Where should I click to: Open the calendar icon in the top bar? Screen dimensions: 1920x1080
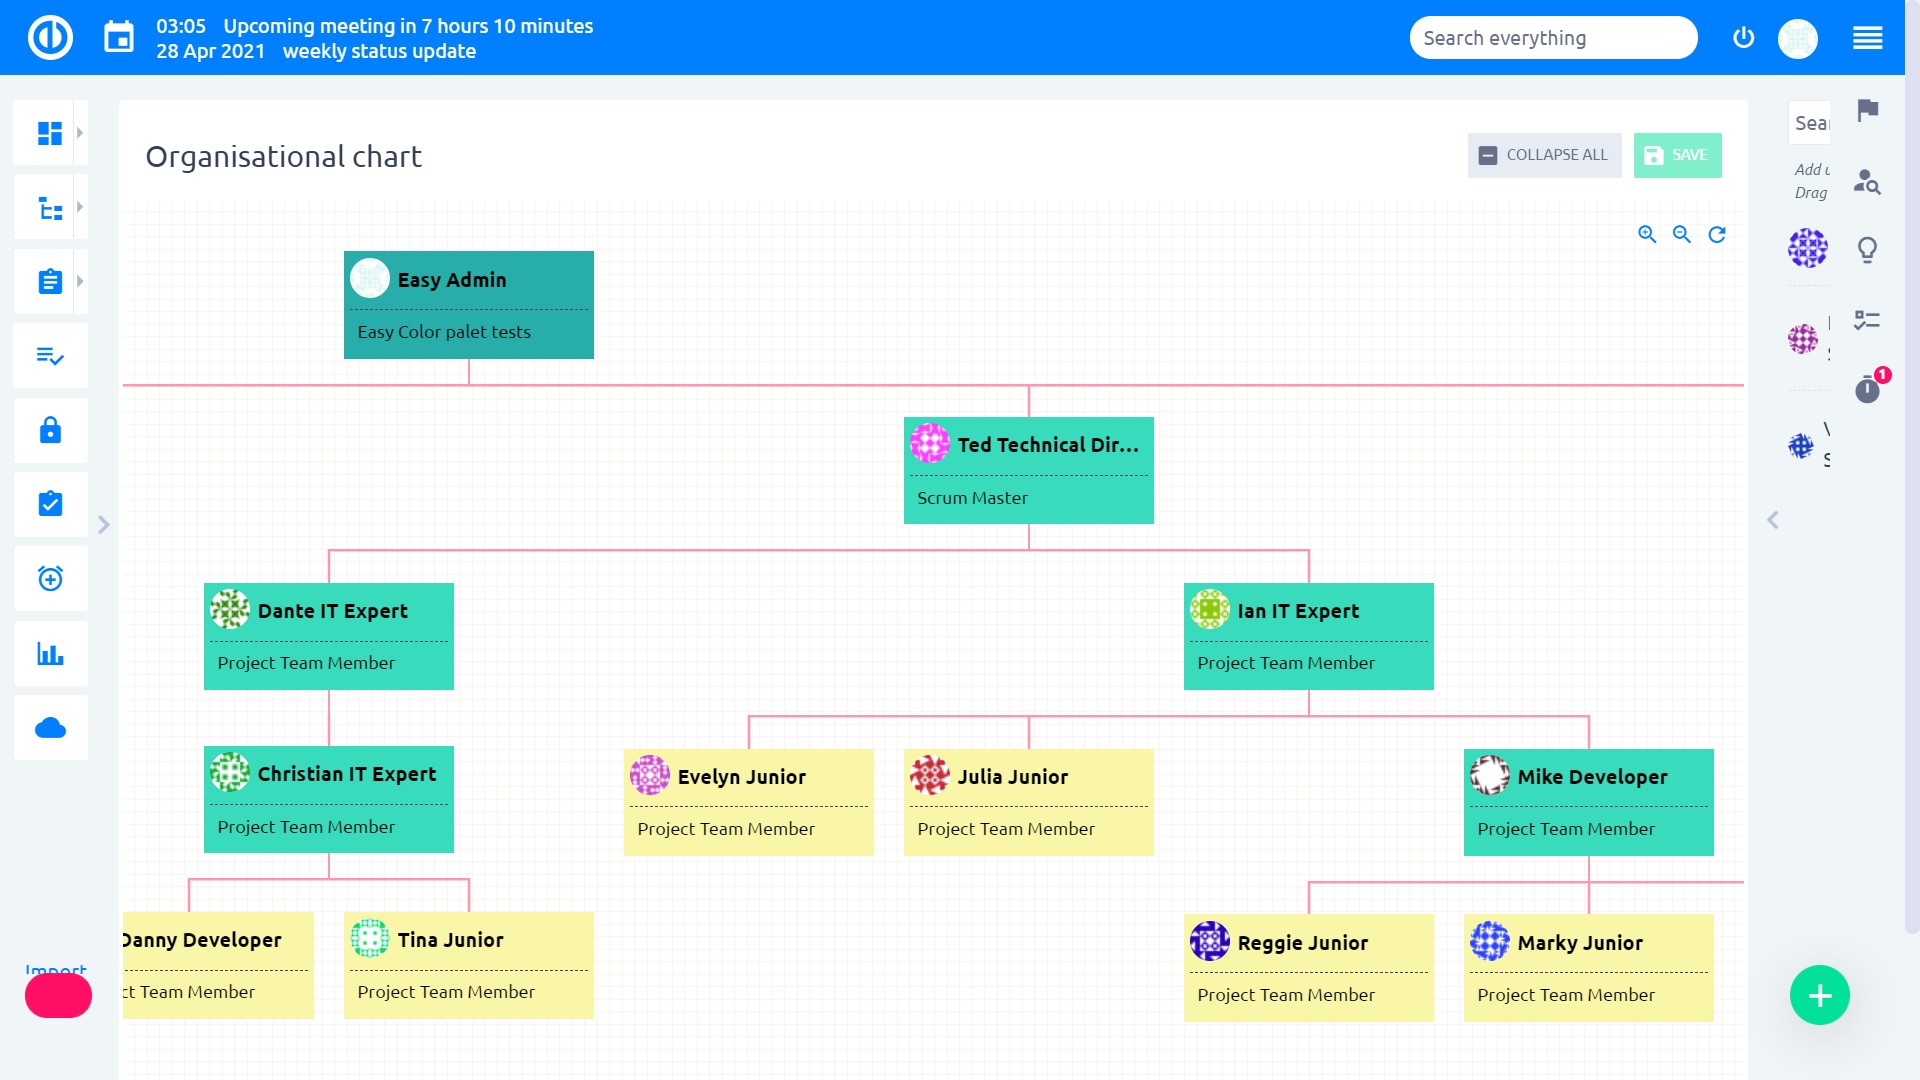(x=119, y=38)
